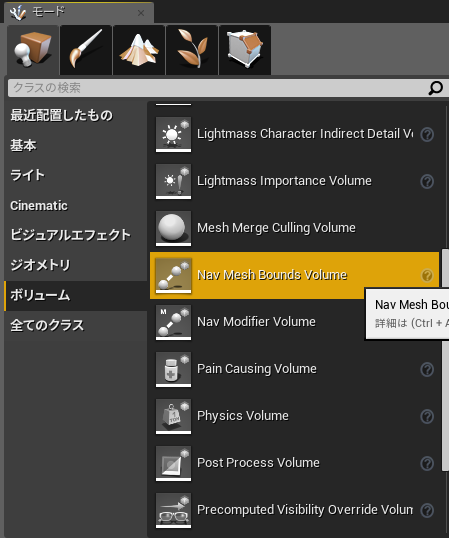
Task: Select Physics Volume text
Action: 243,416
